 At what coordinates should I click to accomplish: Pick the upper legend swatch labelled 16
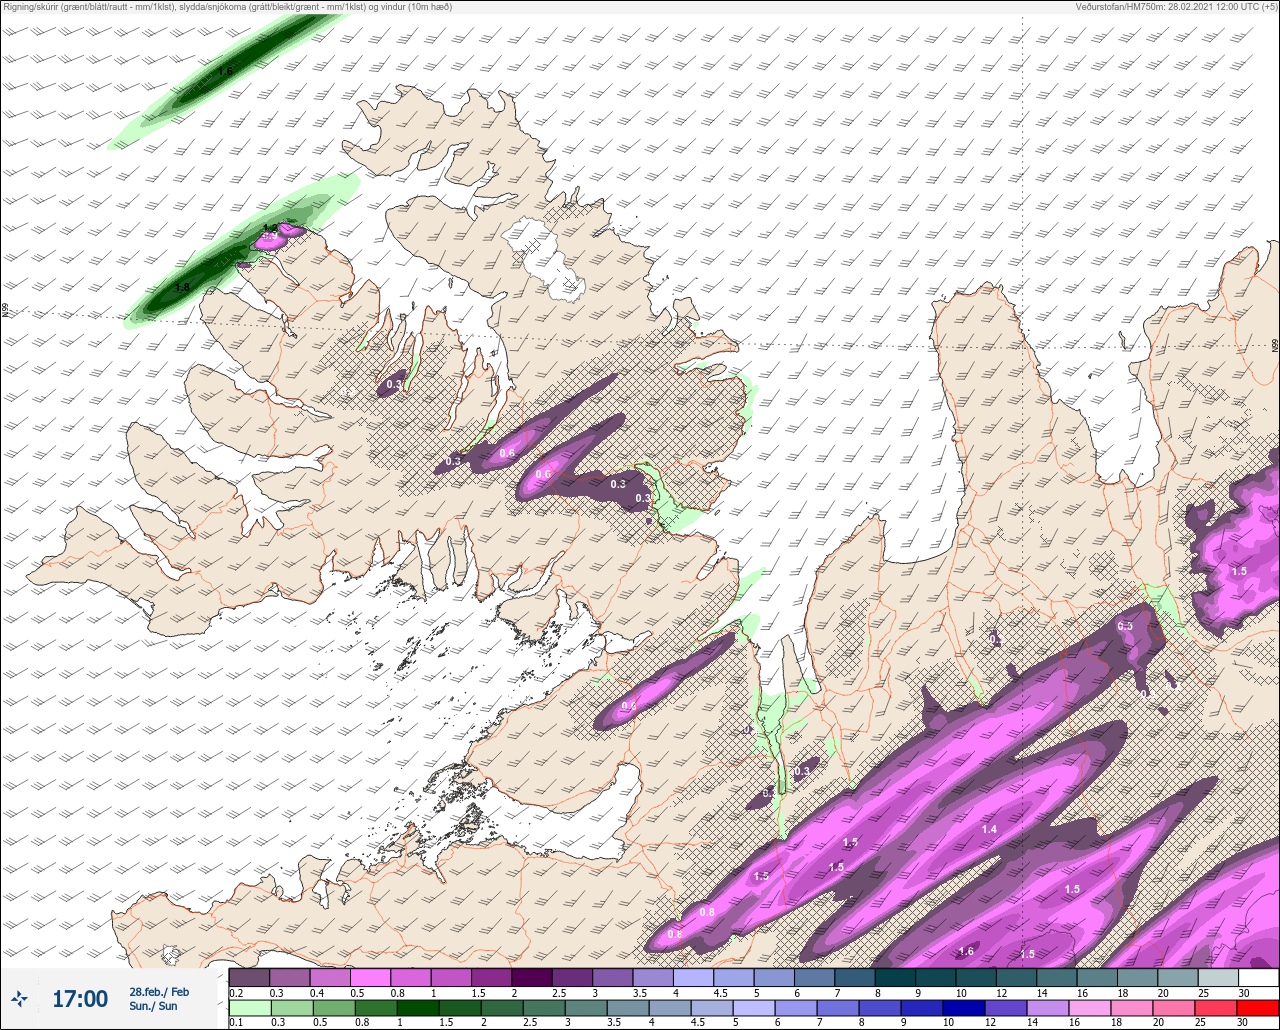click(1098, 977)
